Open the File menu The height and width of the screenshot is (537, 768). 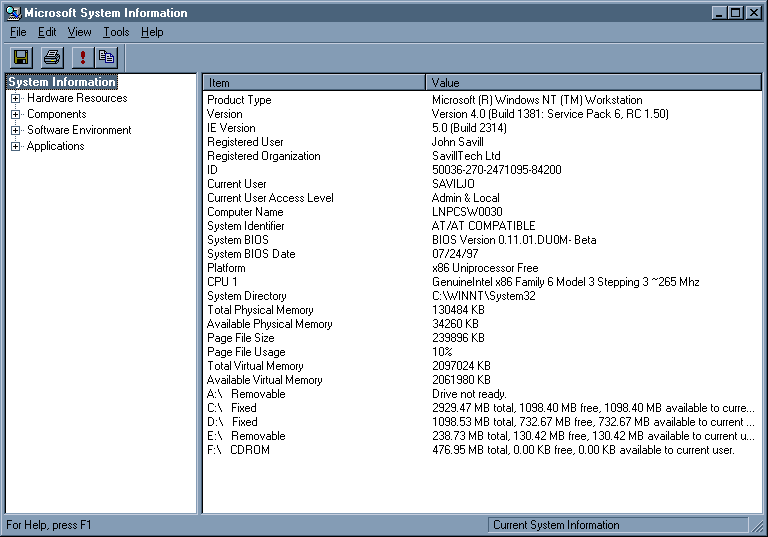pyautogui.click(x=18, y=32)
